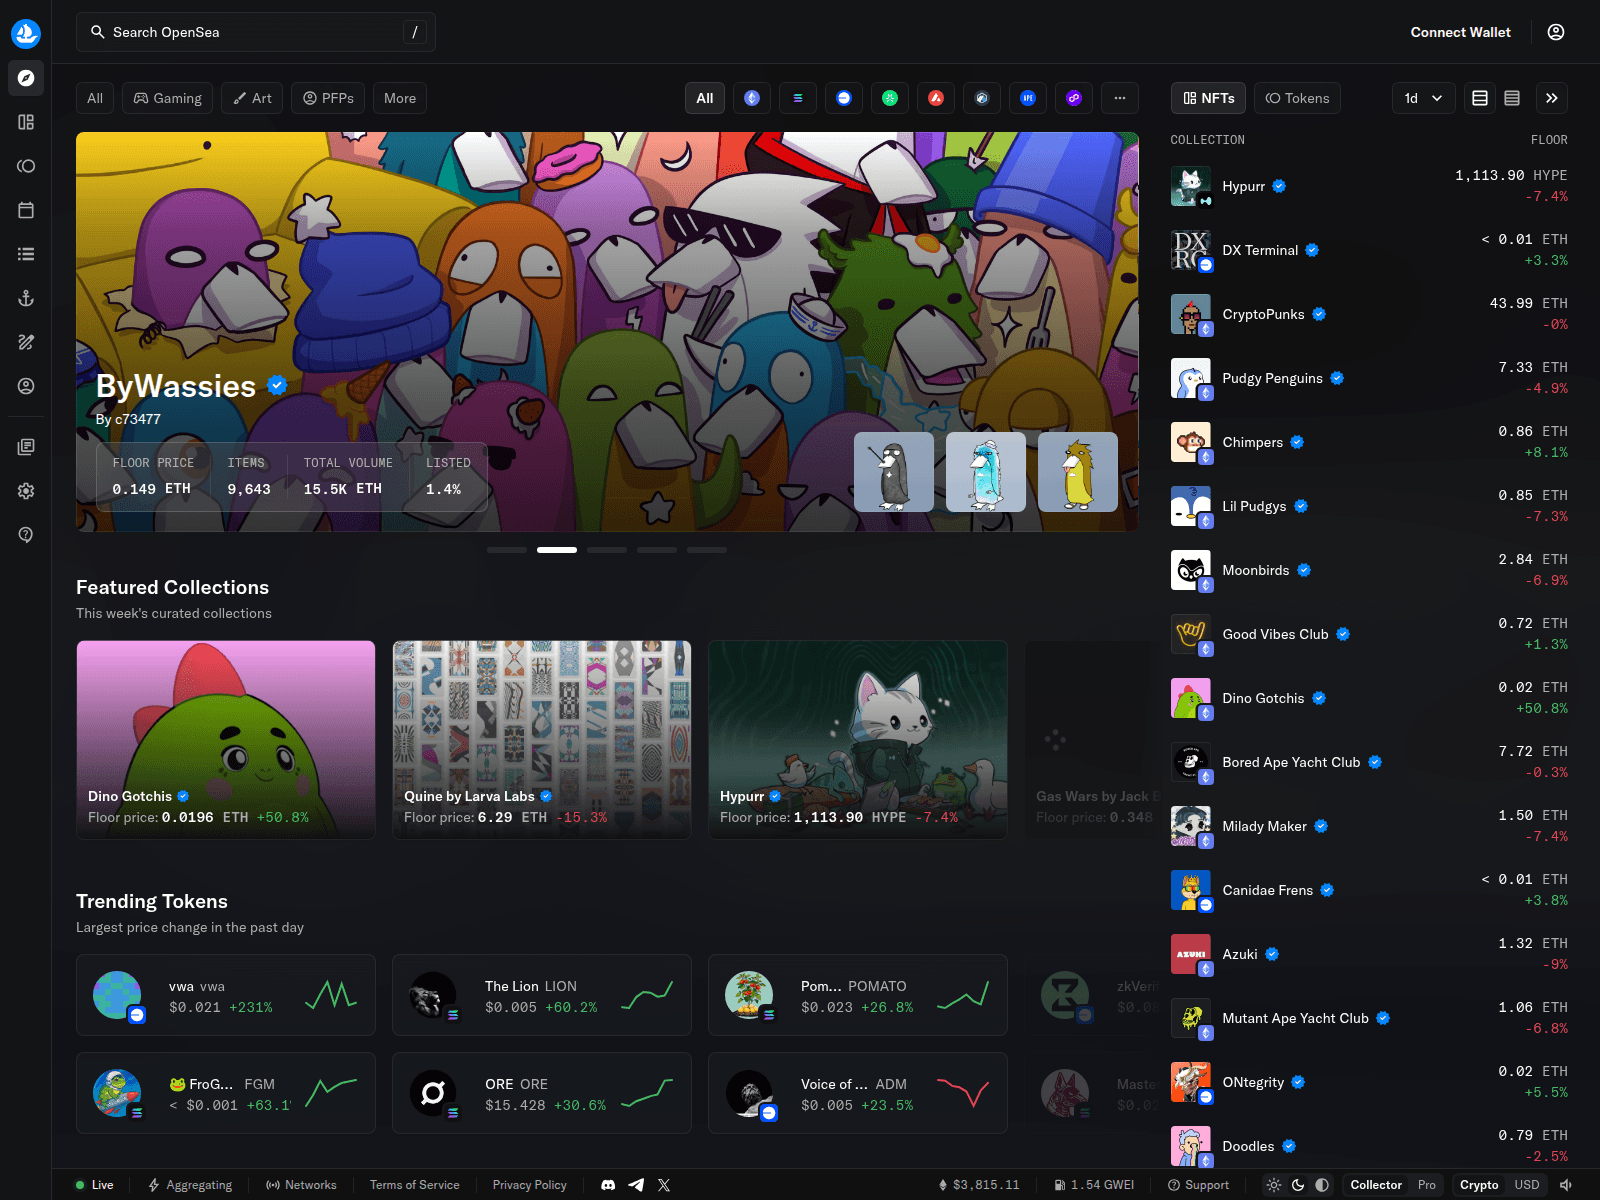Image resolution: width=1600 pixels, height=1200 pixels.
Task: Select the compass Discover icon in sidebar
Action: click(x=26, y=78)
